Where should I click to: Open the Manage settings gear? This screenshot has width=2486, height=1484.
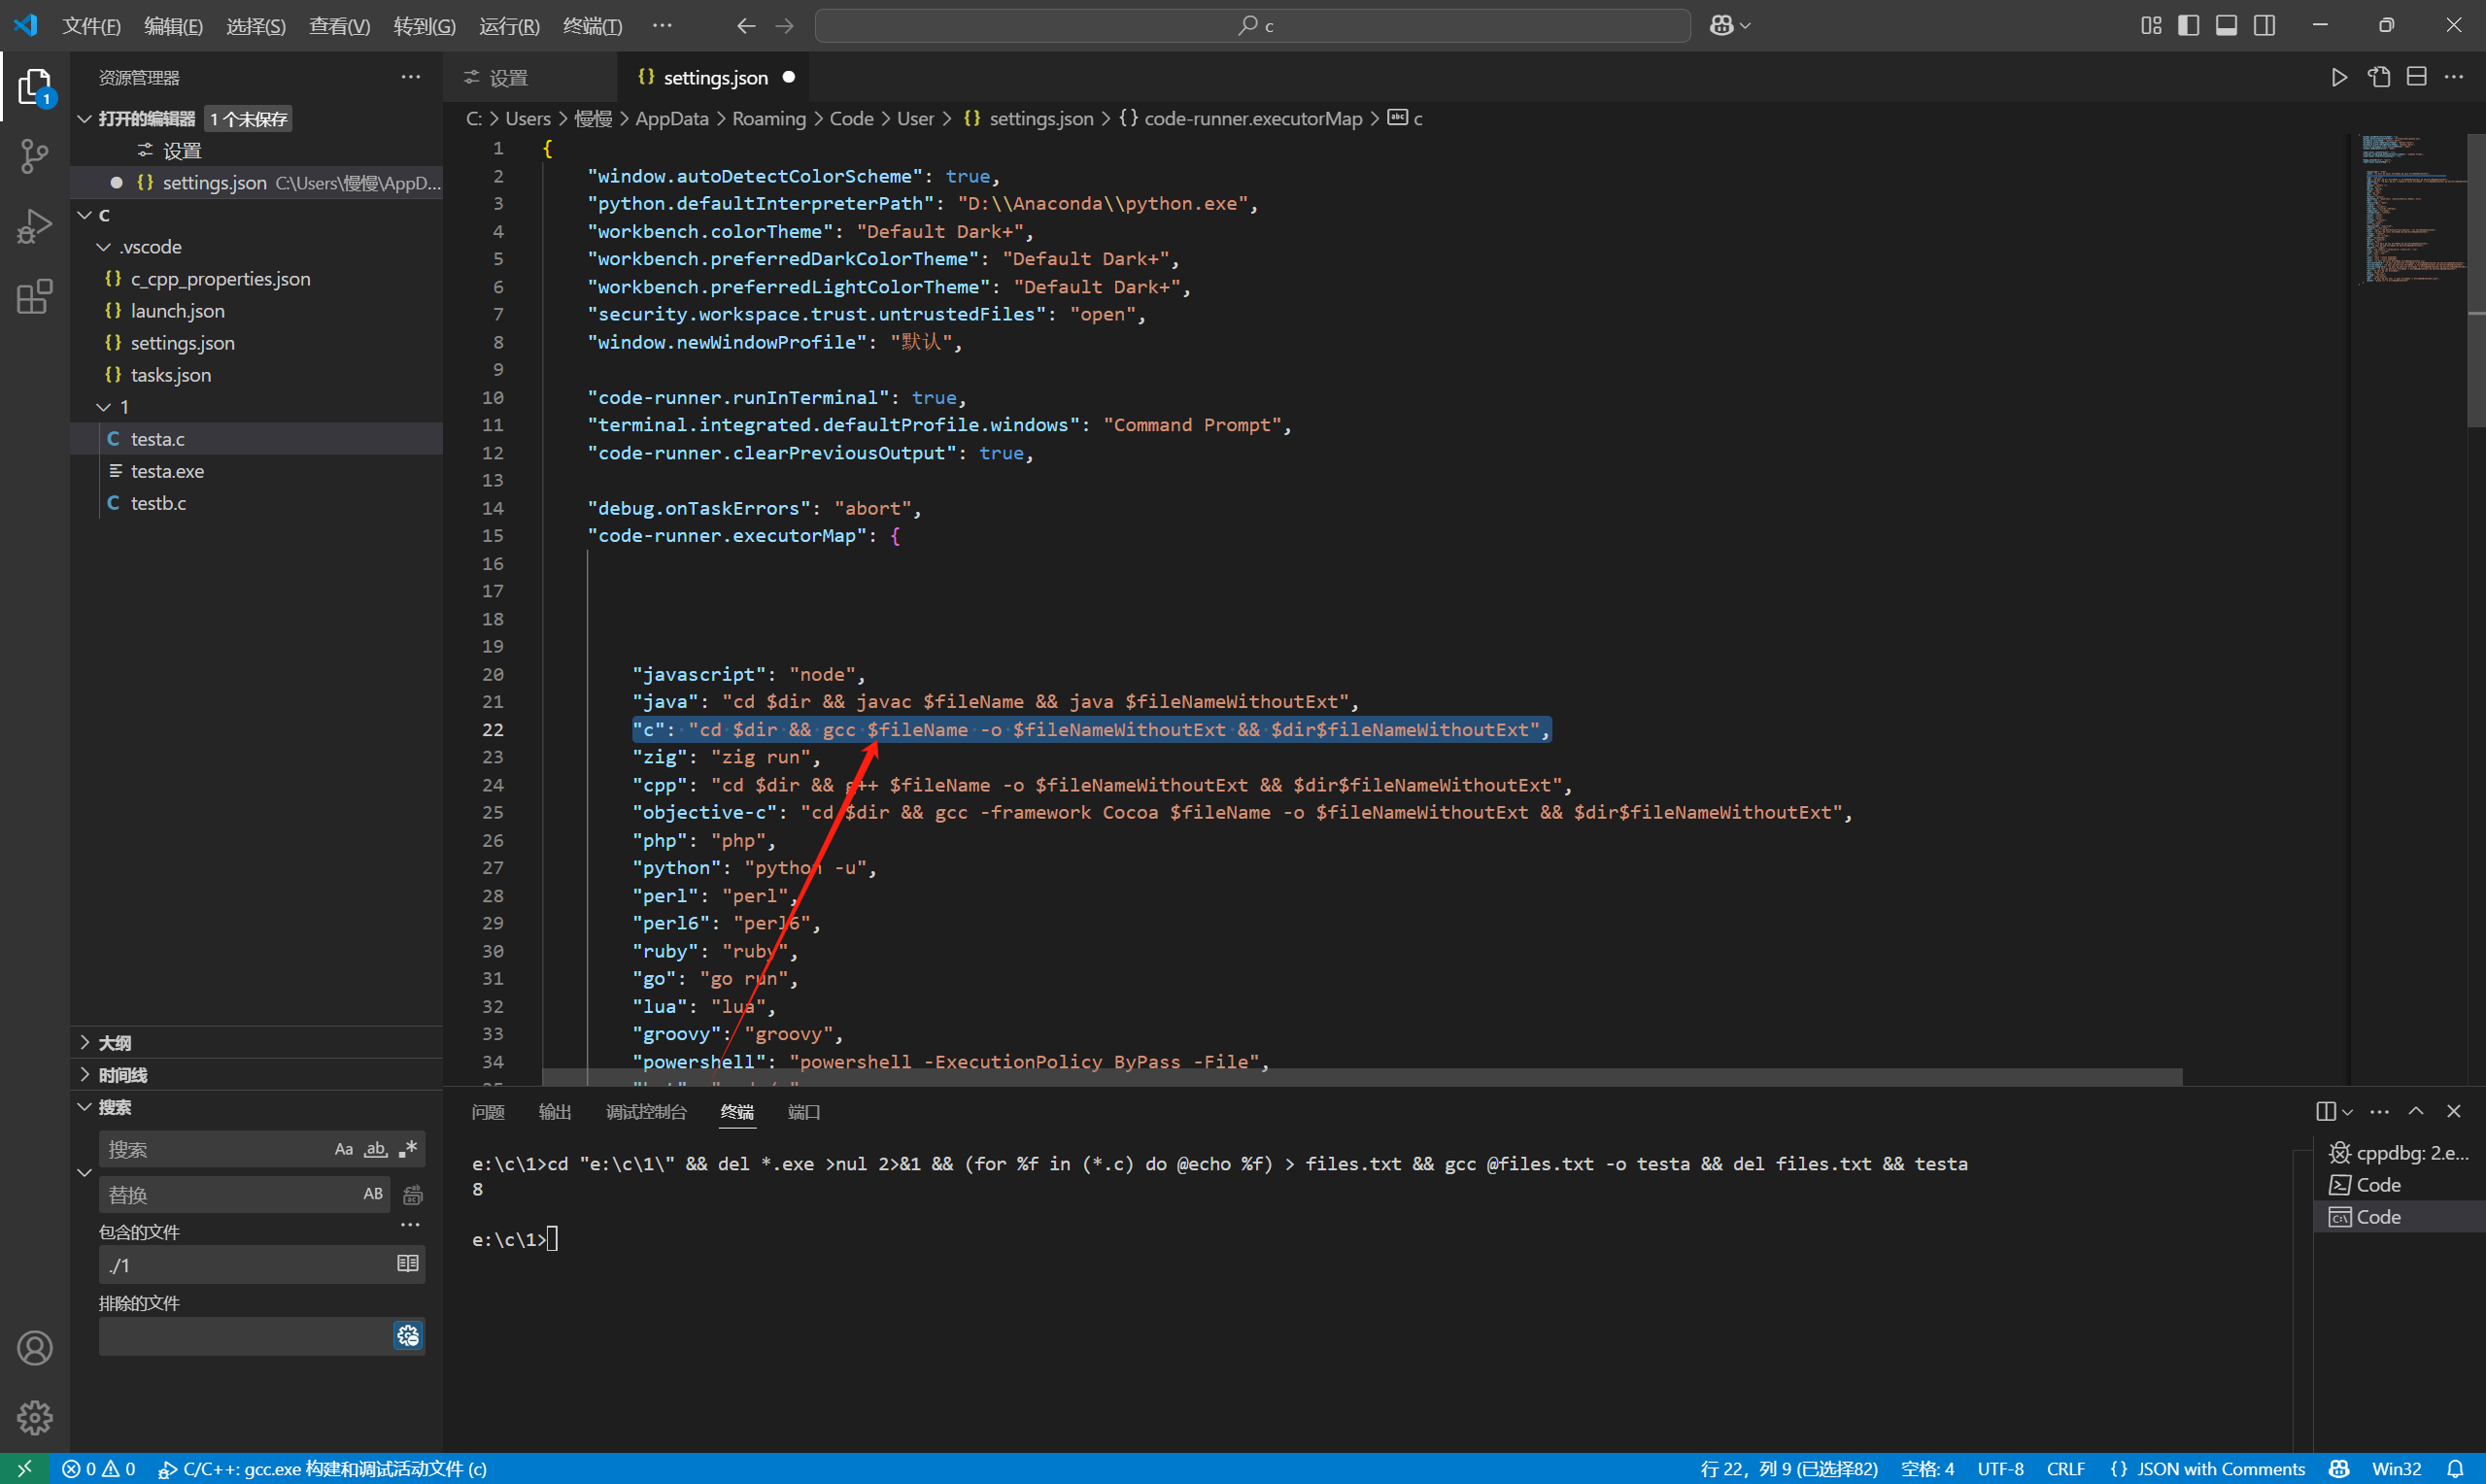[34, 1417]
